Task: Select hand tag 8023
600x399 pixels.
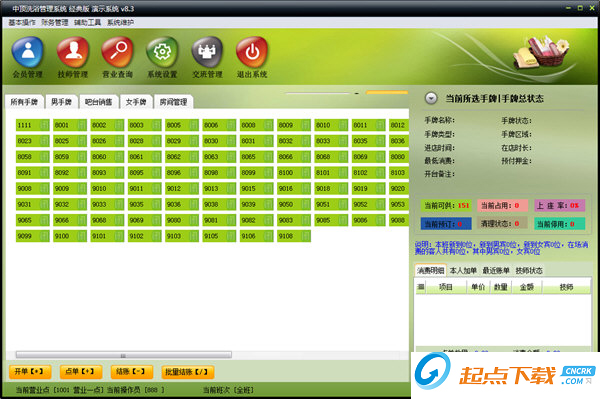Action: pos(33,141)
